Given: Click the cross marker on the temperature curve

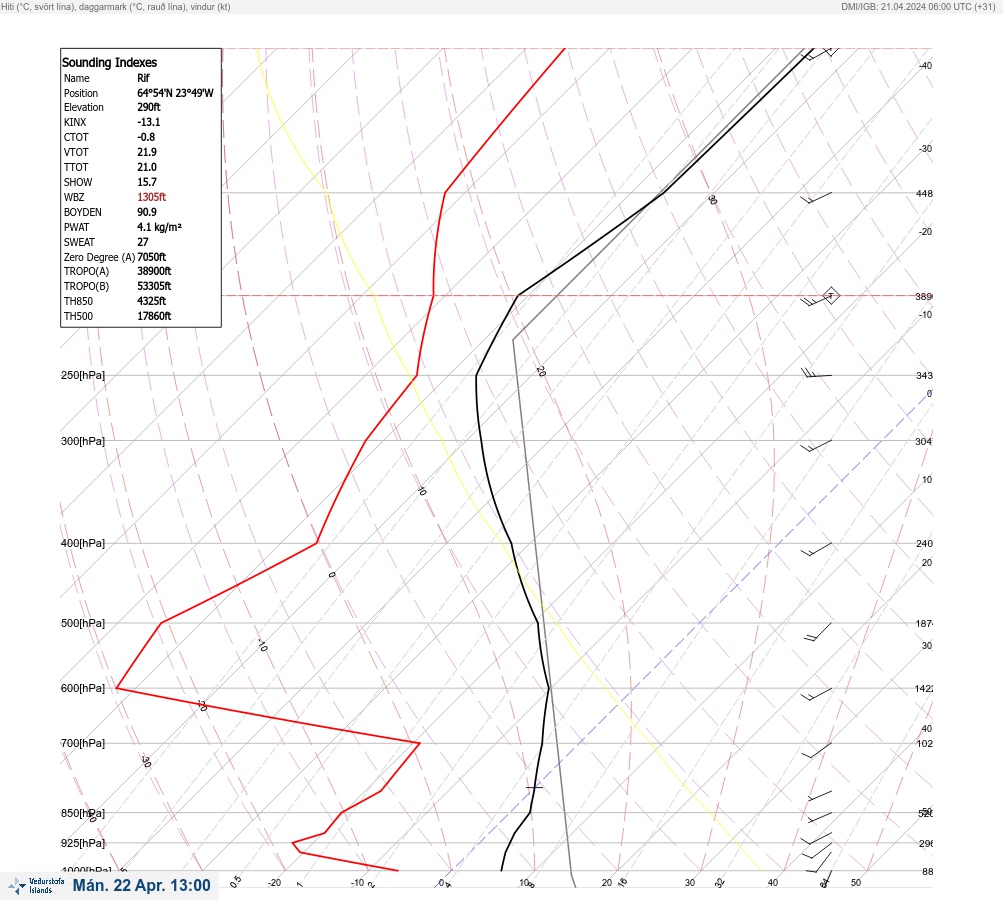Looking at the screenshot, I should 534,787.
